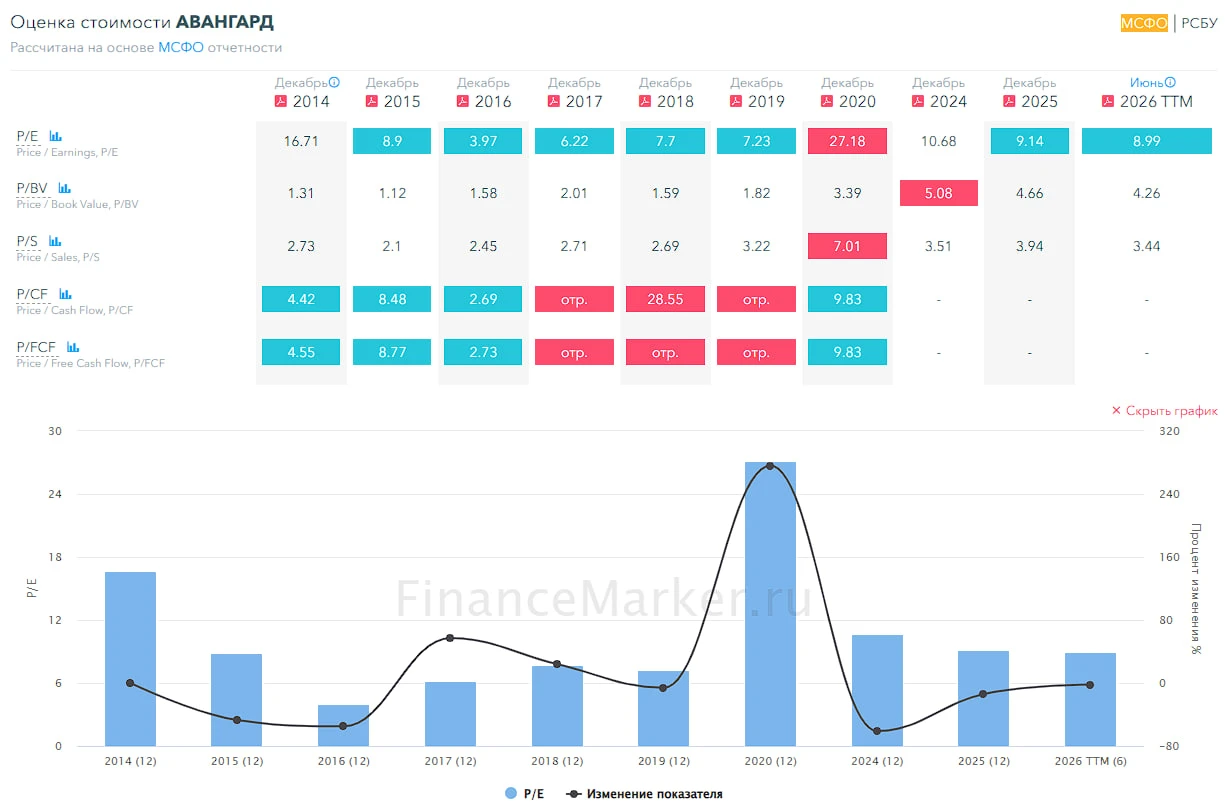Open the 2026 TTM PDF report icon

[x=1107, y=101]
